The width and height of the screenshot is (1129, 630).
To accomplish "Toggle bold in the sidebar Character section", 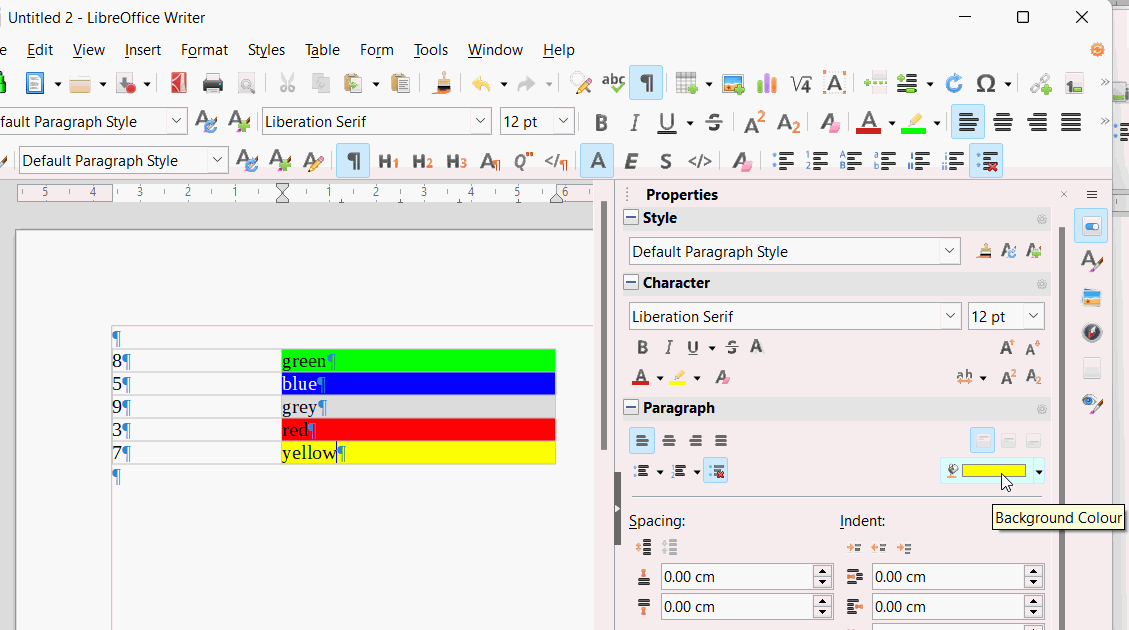I will pyautogui.click(x=643, y=348).
